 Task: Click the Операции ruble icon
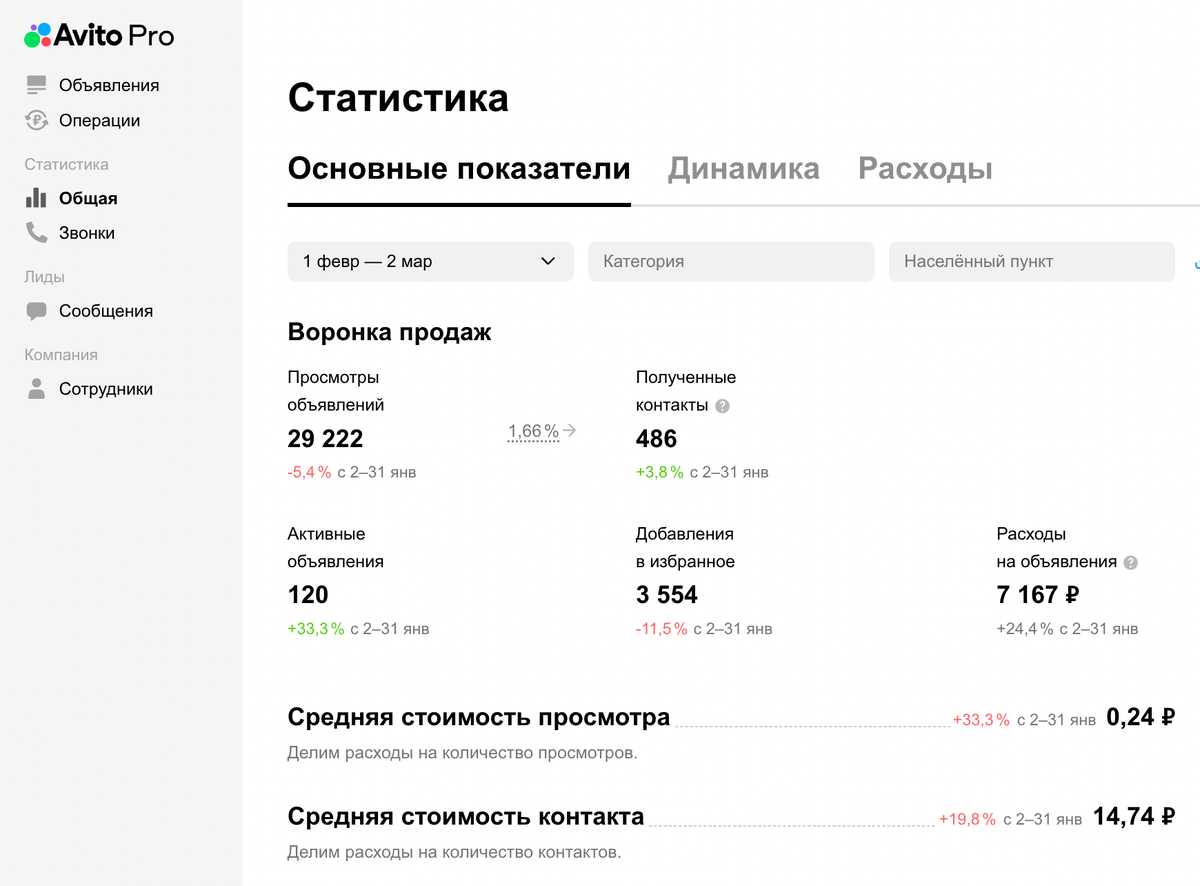coord(37,120)
